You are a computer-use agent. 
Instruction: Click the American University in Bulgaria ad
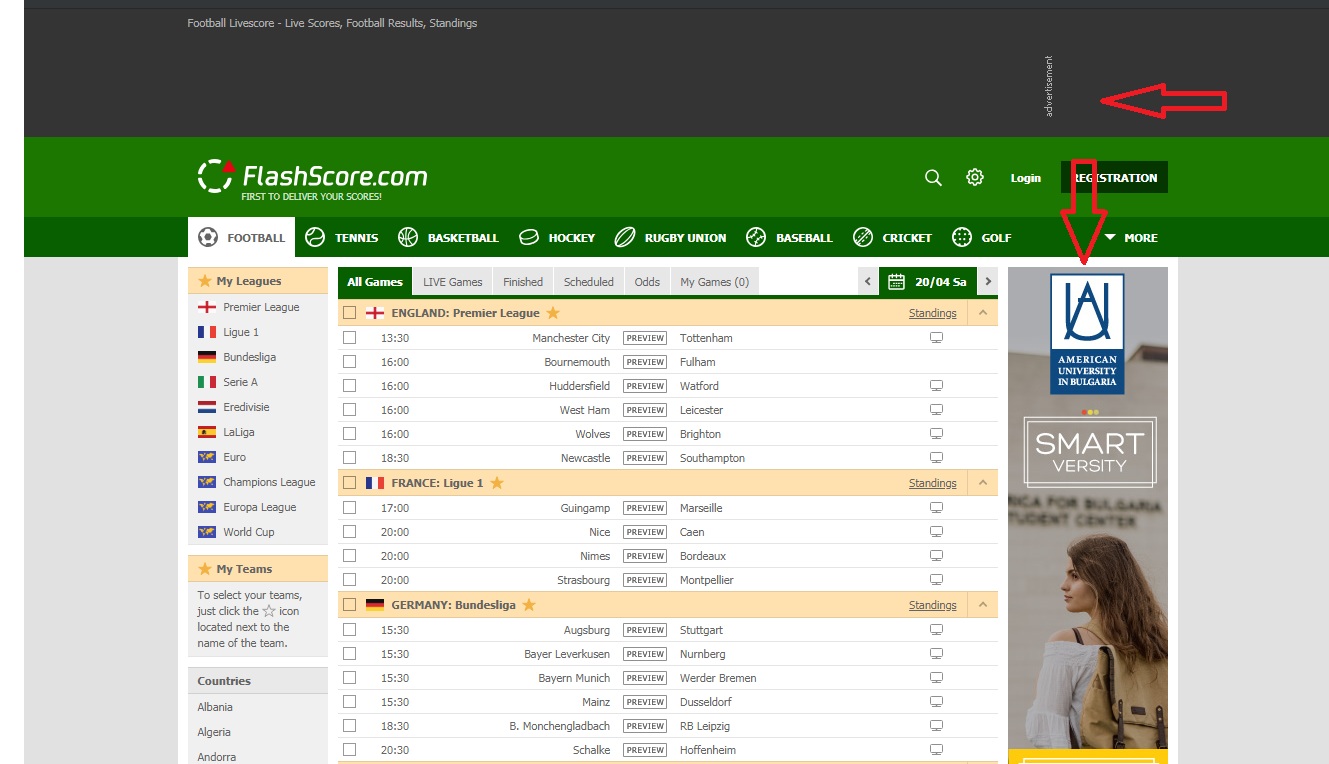[x=1087, y=500]
